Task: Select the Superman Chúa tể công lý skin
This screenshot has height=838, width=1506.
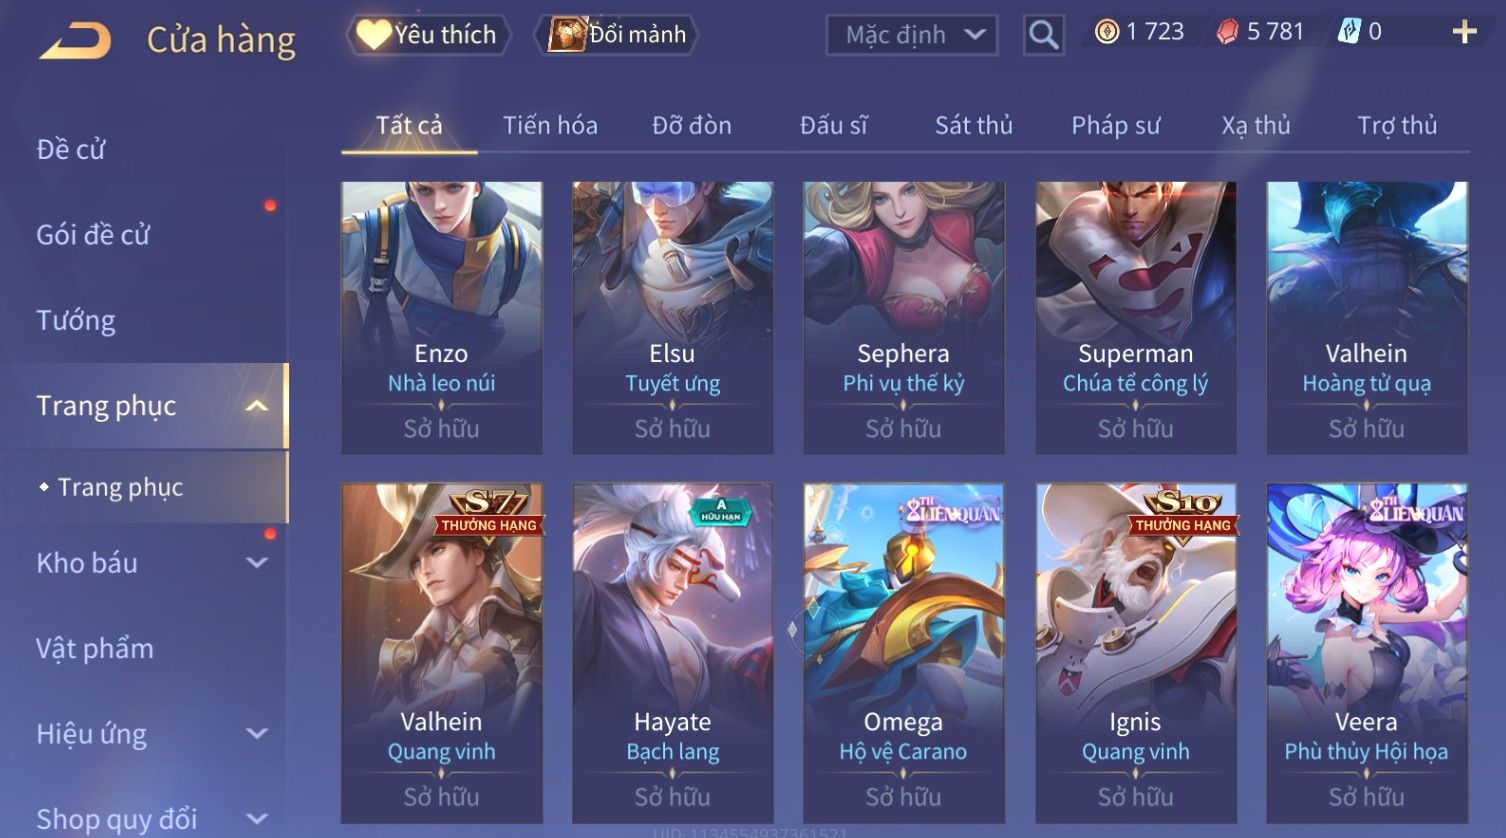Action: click(x=1136, y=318)
